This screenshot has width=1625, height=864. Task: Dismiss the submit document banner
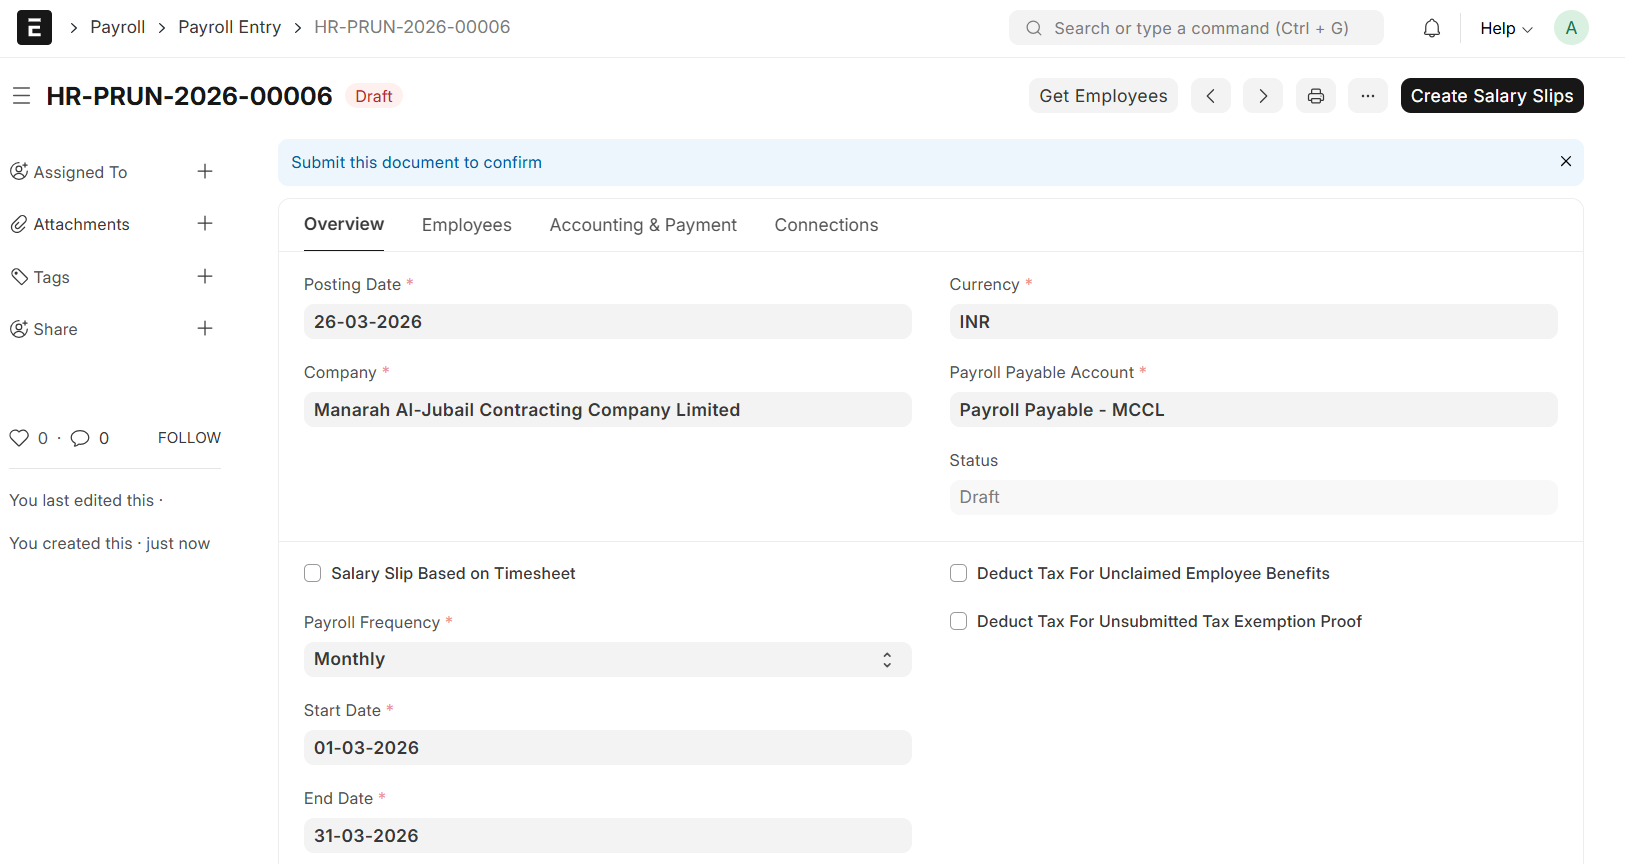1565,162
